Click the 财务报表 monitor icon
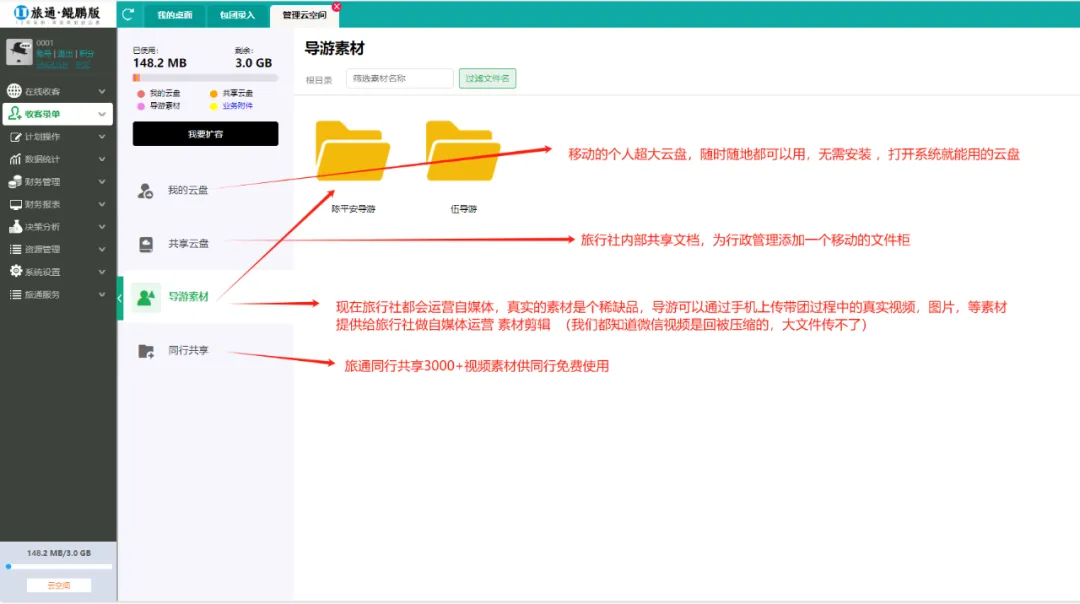This screenshot has width=1080, height=604. click(15, 205)
